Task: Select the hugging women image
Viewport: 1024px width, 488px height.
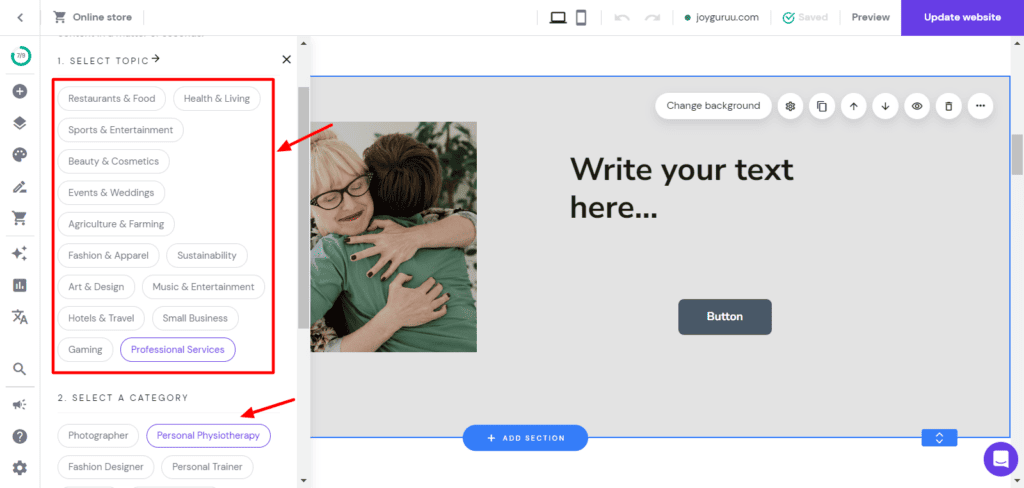Action: click(x=393, y=236)
